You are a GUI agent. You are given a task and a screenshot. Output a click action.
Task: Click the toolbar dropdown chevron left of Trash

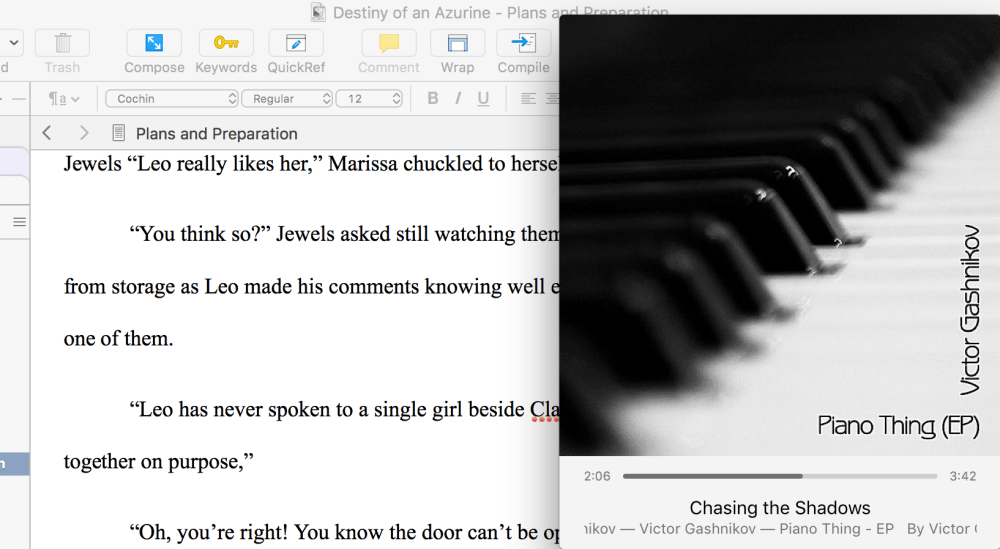pyautogui.click(x=13, y=43)
